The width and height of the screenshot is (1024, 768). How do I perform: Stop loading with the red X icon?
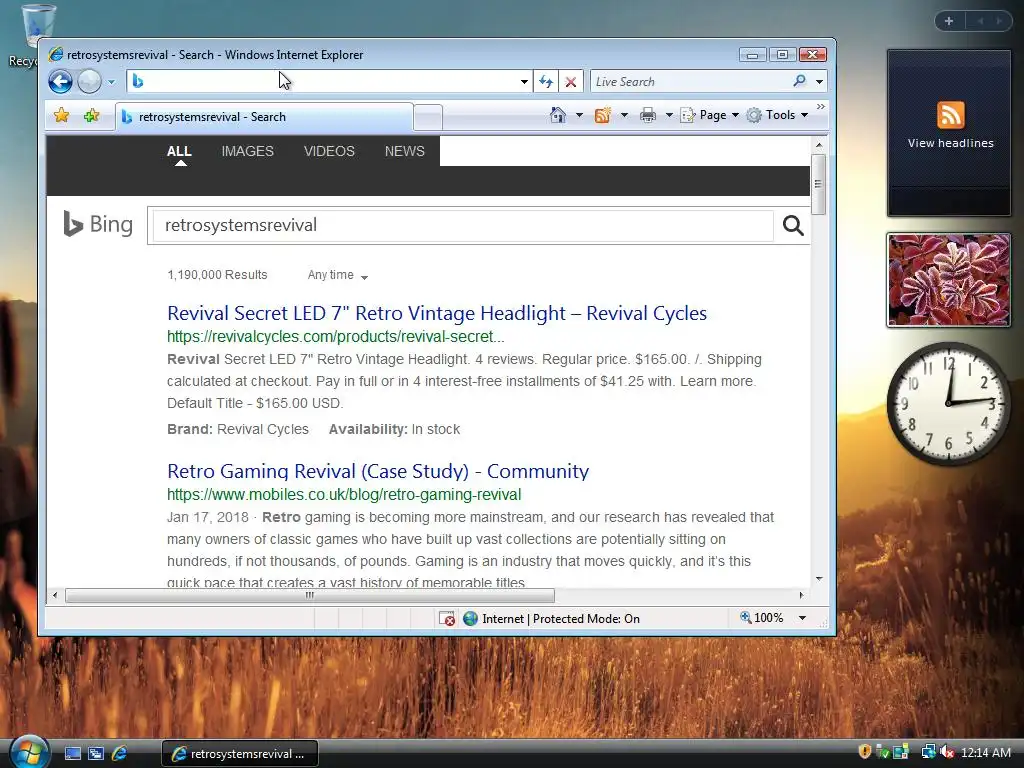(x=571, y=82)
